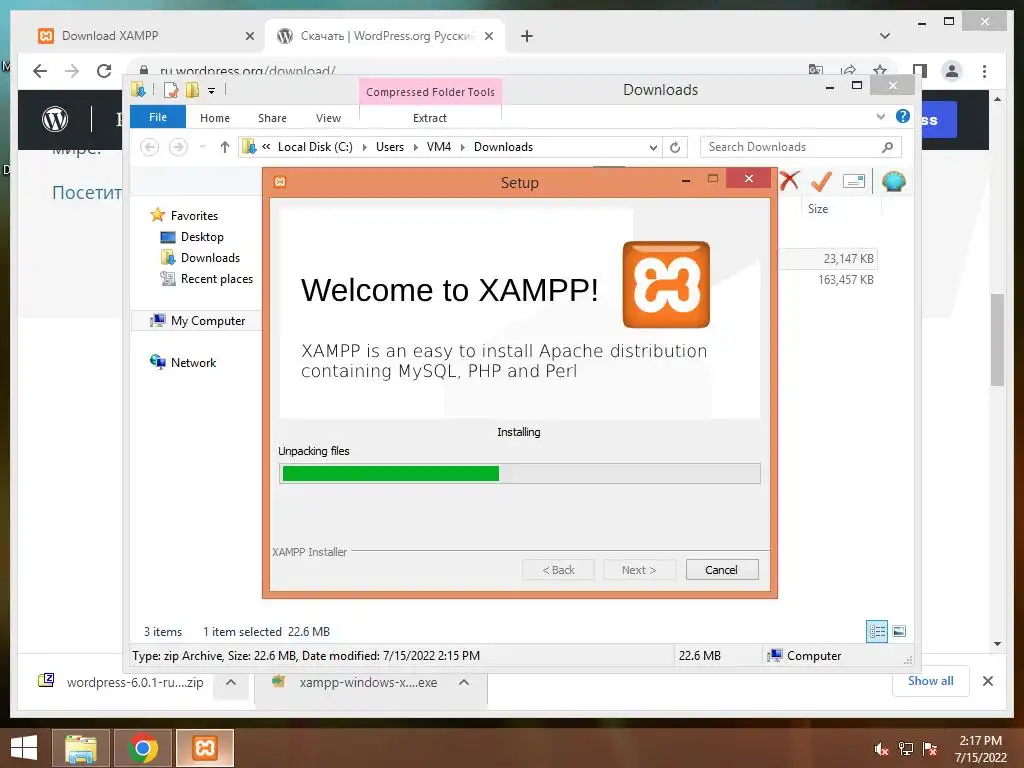The image size is (1024, 768).
Task: Click the red X delete icon in Explorer
Action: (789, 181)
